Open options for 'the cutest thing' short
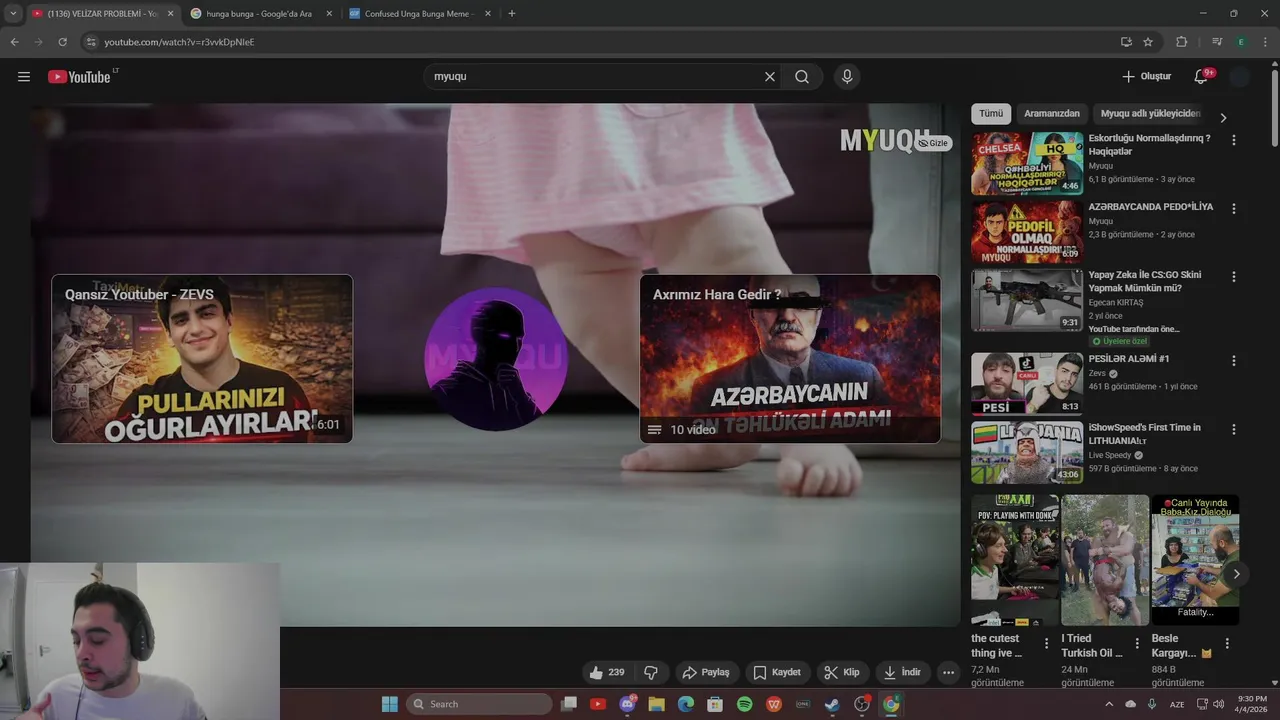Viewport: 1280px width, 720px height. tap(1047, 644)
